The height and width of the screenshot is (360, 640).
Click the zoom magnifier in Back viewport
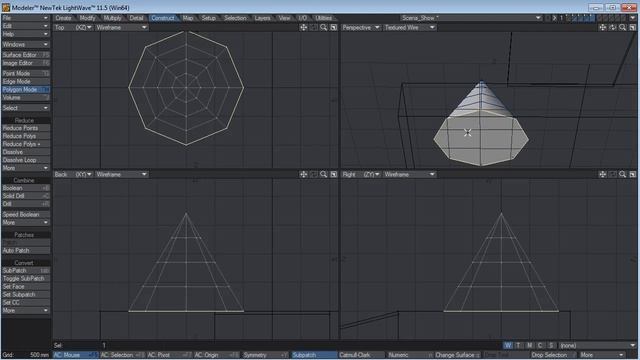tap(324, 174)
